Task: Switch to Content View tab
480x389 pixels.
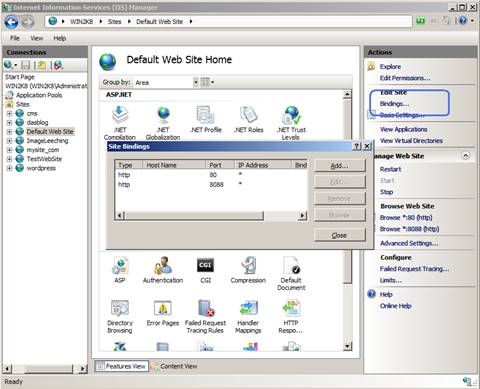Action: [174, 366]
